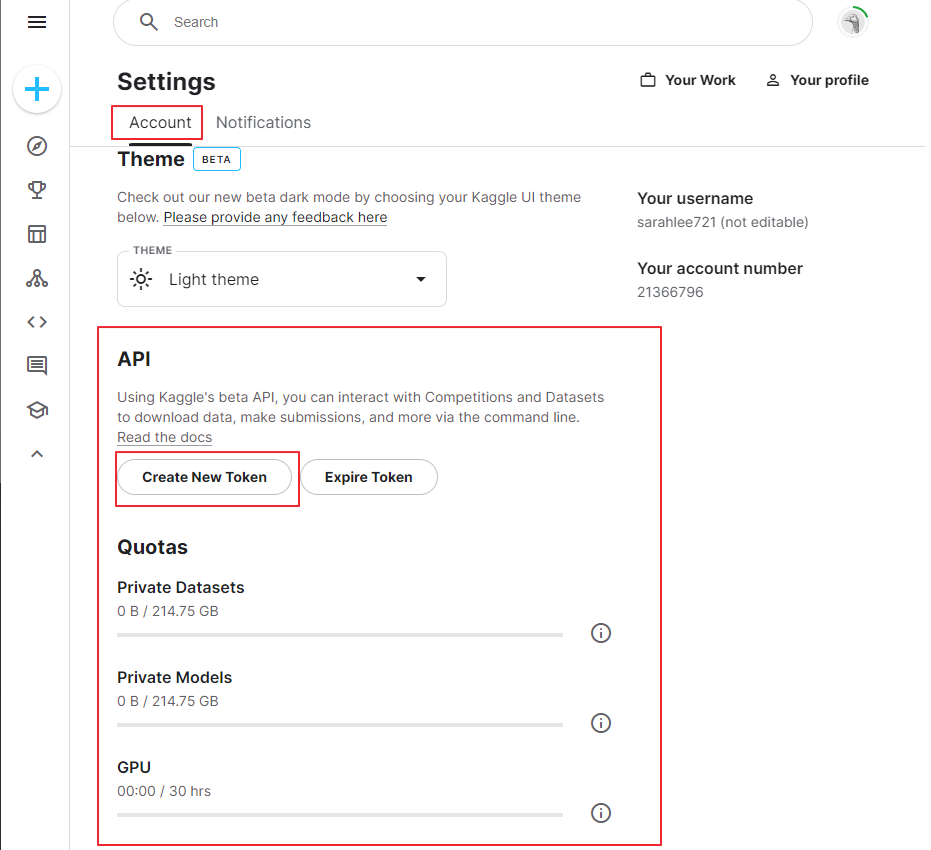Click the API section heading
931x850 pixels.
(x=134, y=359)
